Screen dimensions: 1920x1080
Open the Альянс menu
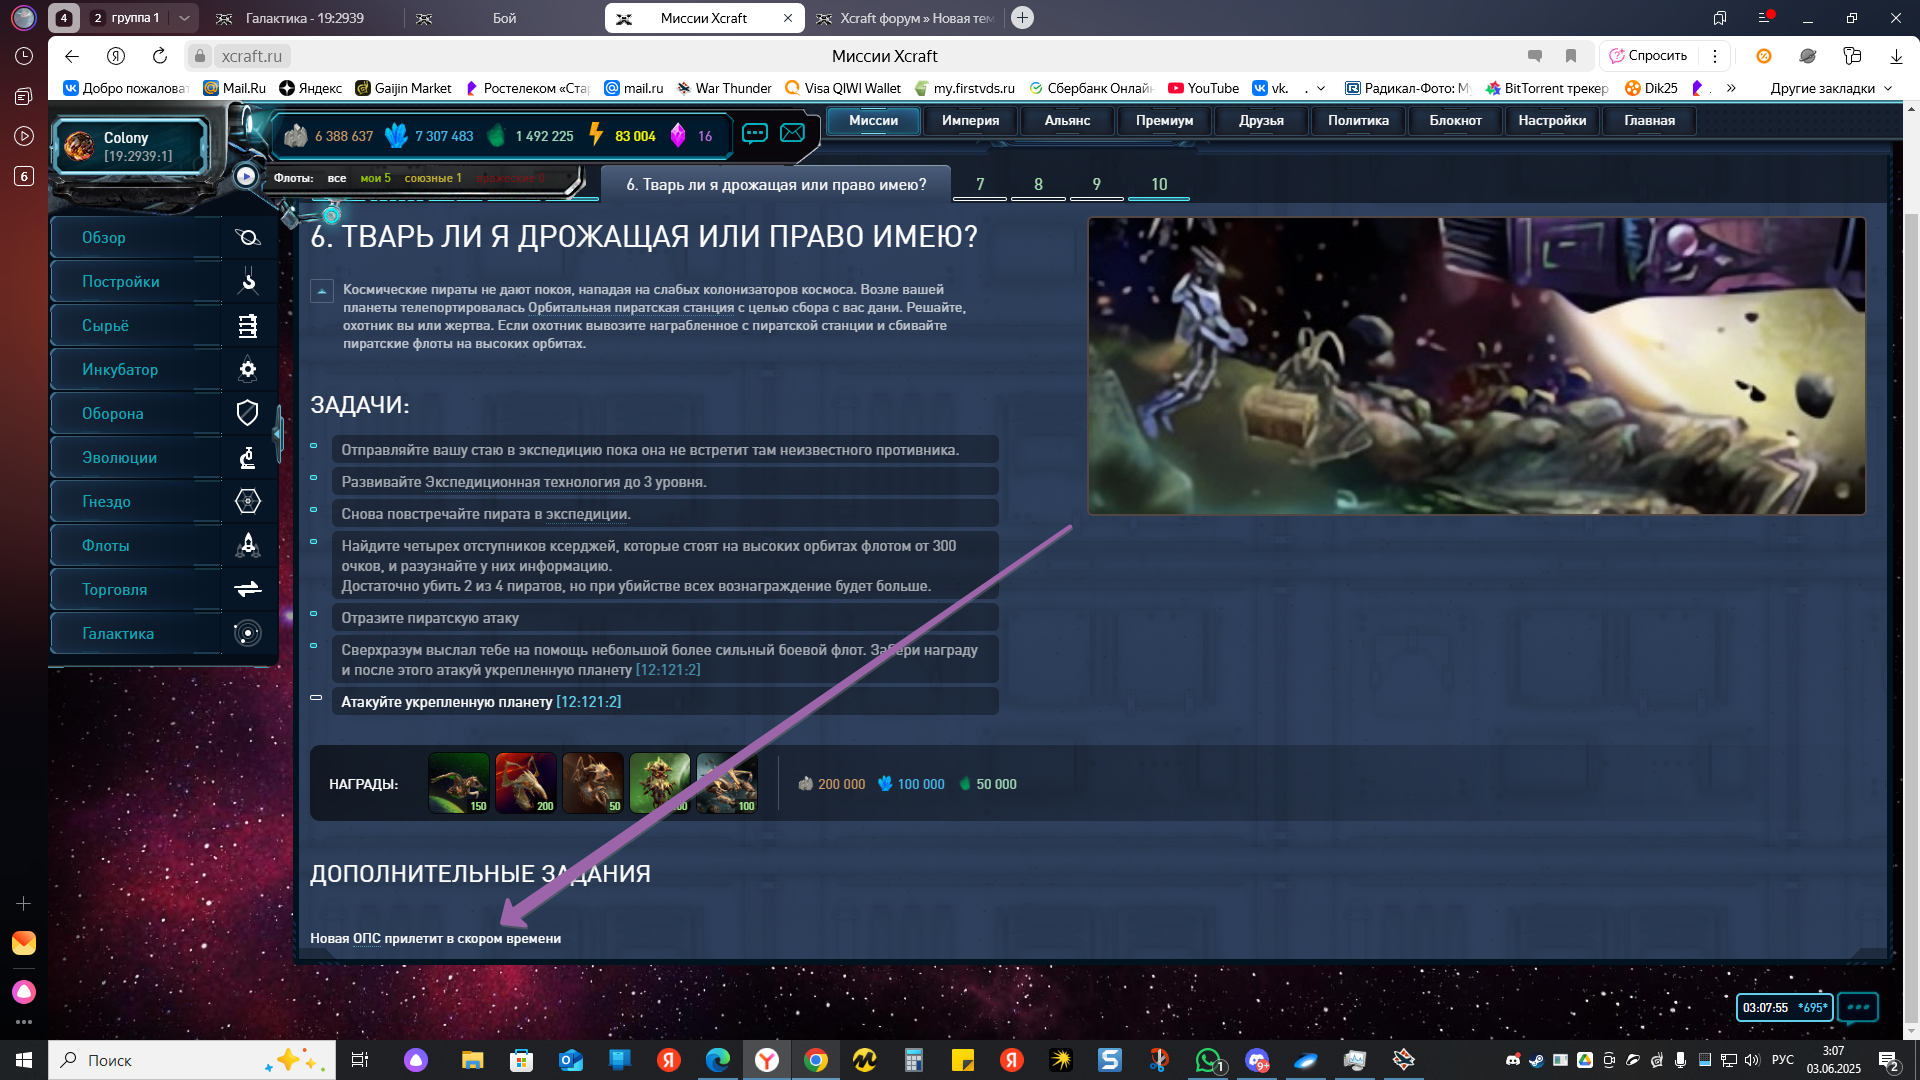point(1067,120)
